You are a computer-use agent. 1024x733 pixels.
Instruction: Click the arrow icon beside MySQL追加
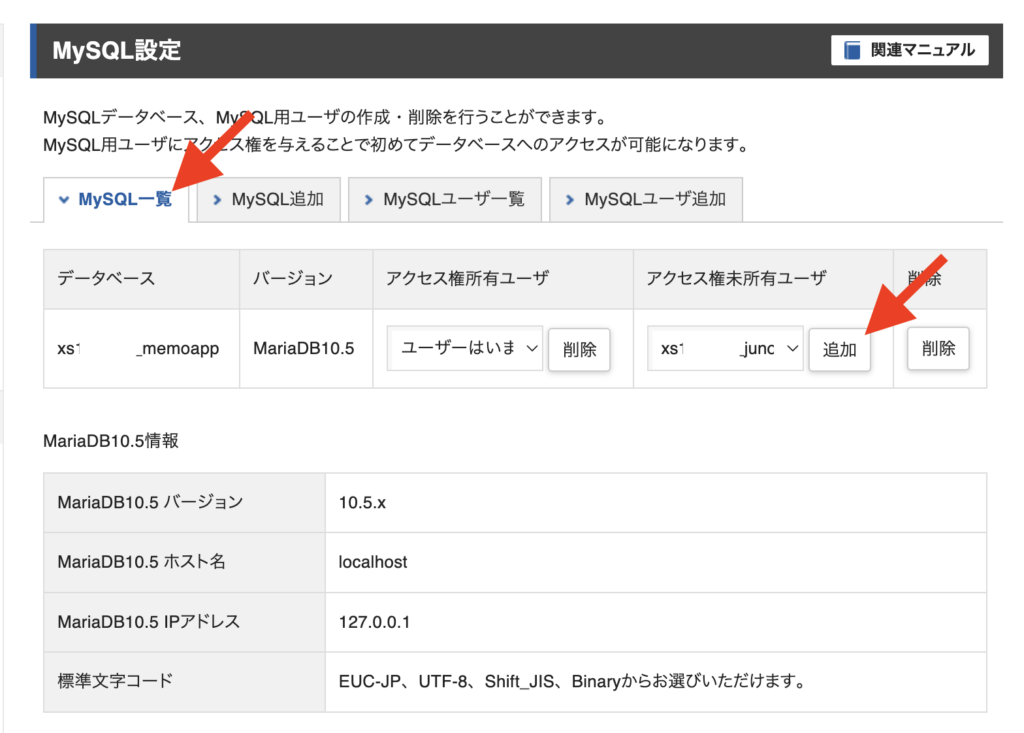click(x=217, y=199)
